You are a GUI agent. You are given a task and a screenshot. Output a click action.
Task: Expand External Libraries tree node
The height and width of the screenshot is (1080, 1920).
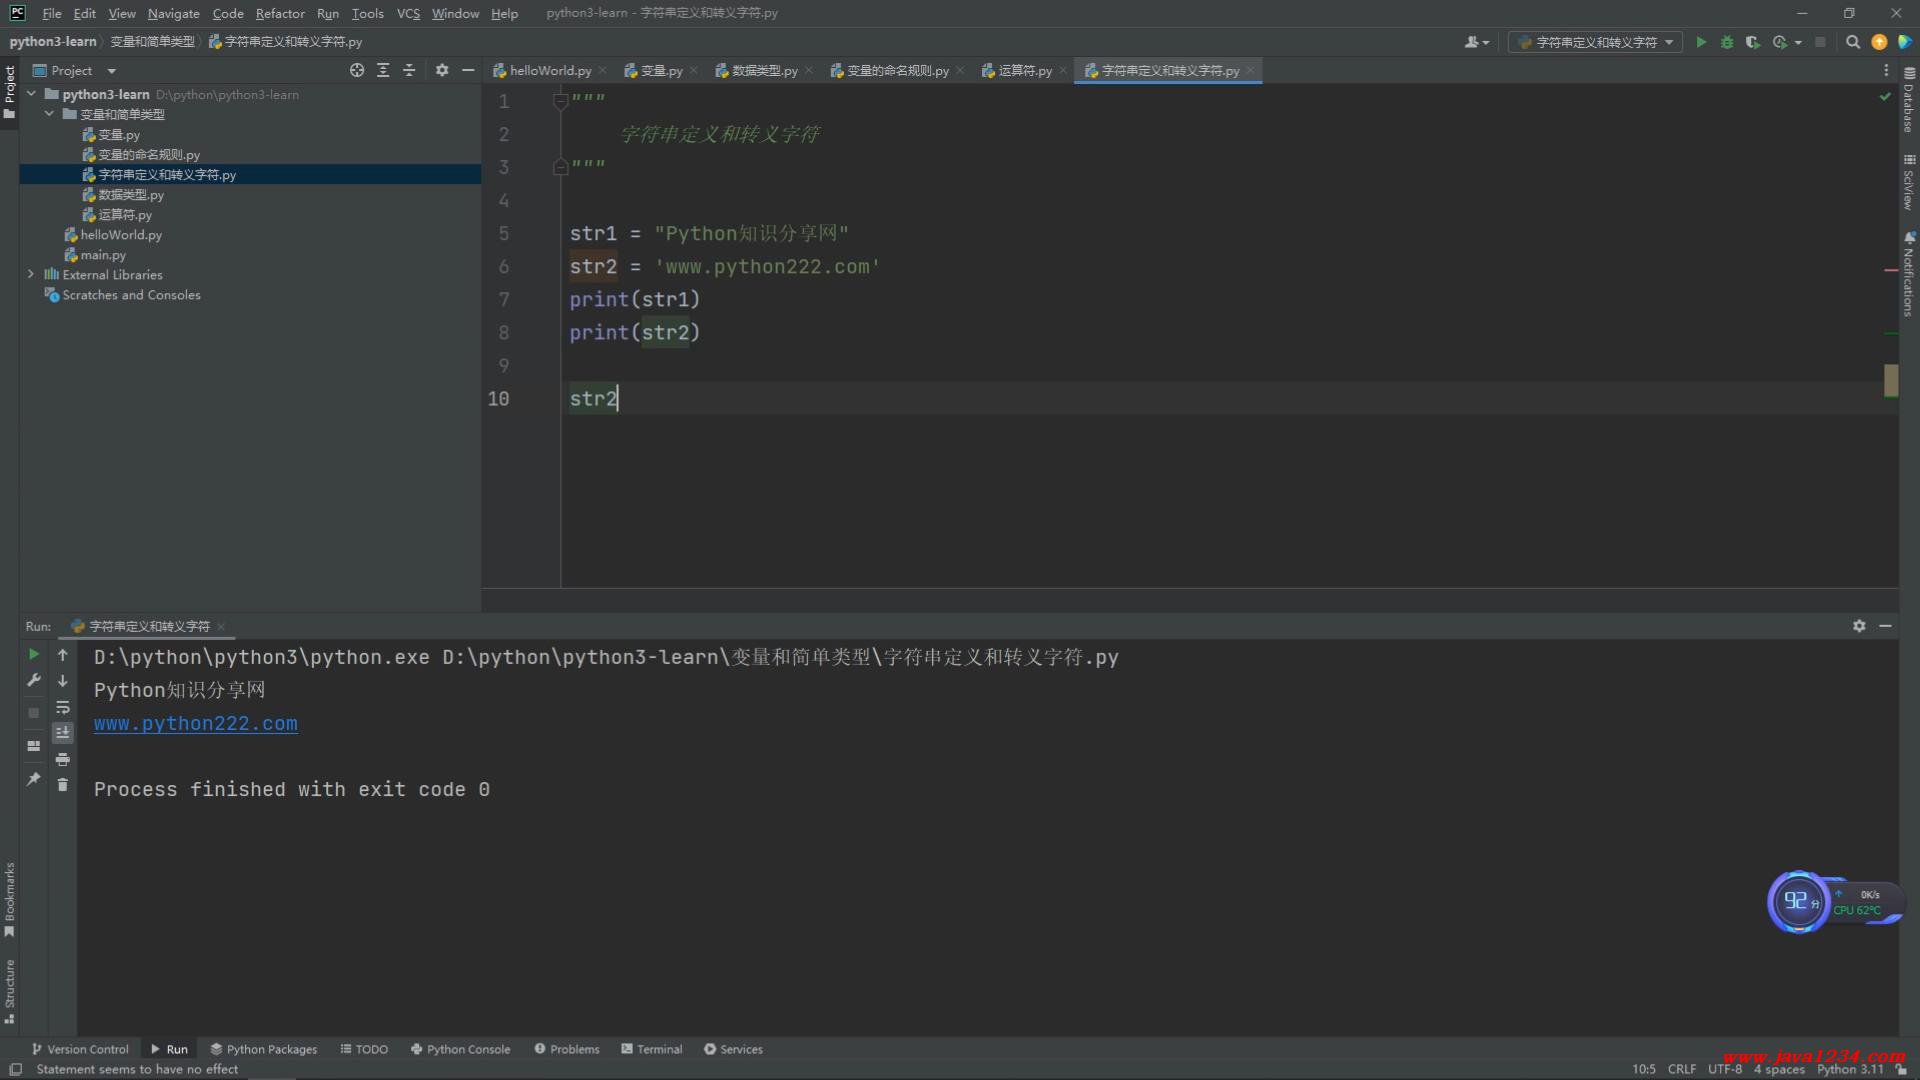coord(31,274)
